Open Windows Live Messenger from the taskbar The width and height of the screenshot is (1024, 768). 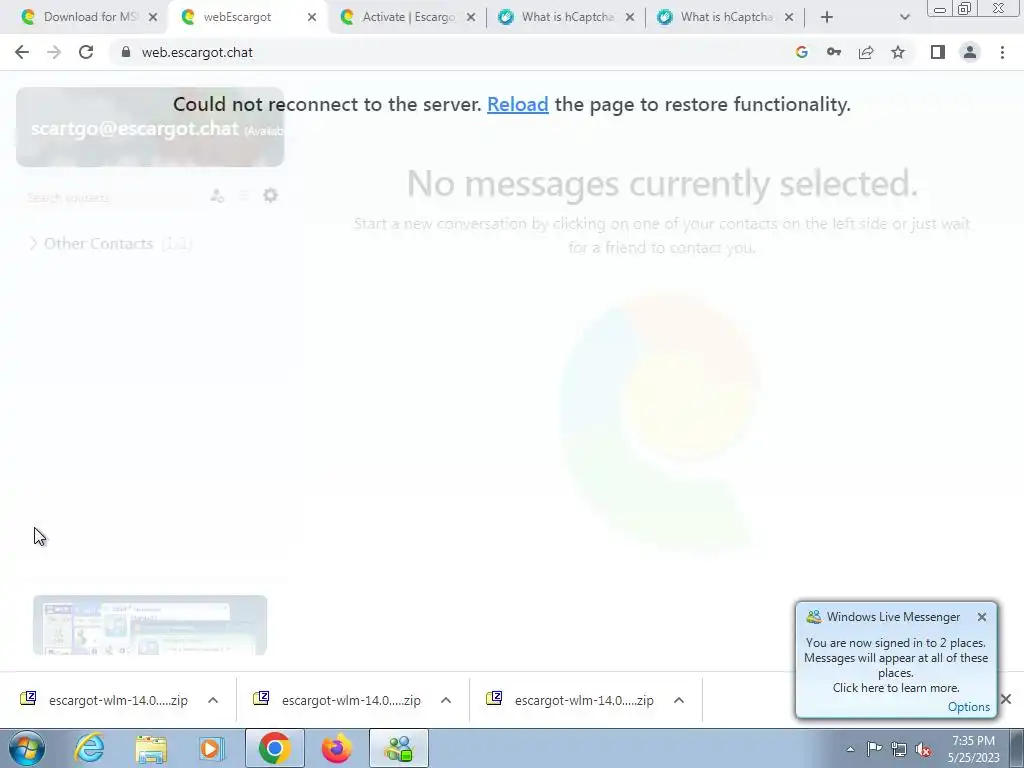coord(399,748)
